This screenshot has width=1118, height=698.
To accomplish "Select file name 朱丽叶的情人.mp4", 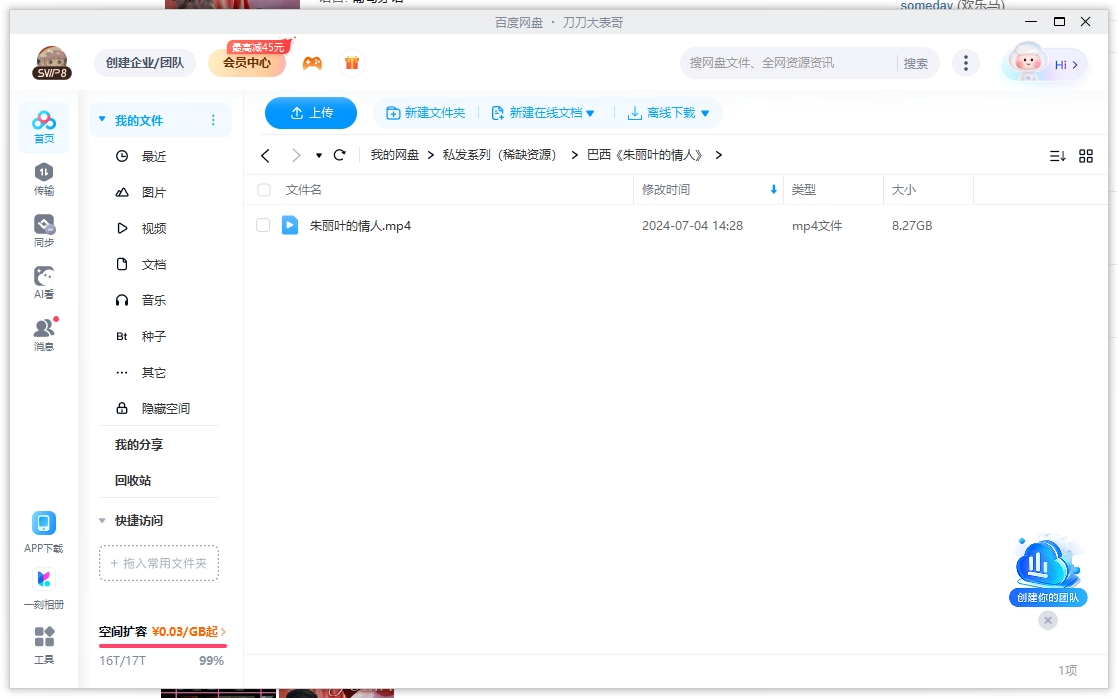I will 360,226.
